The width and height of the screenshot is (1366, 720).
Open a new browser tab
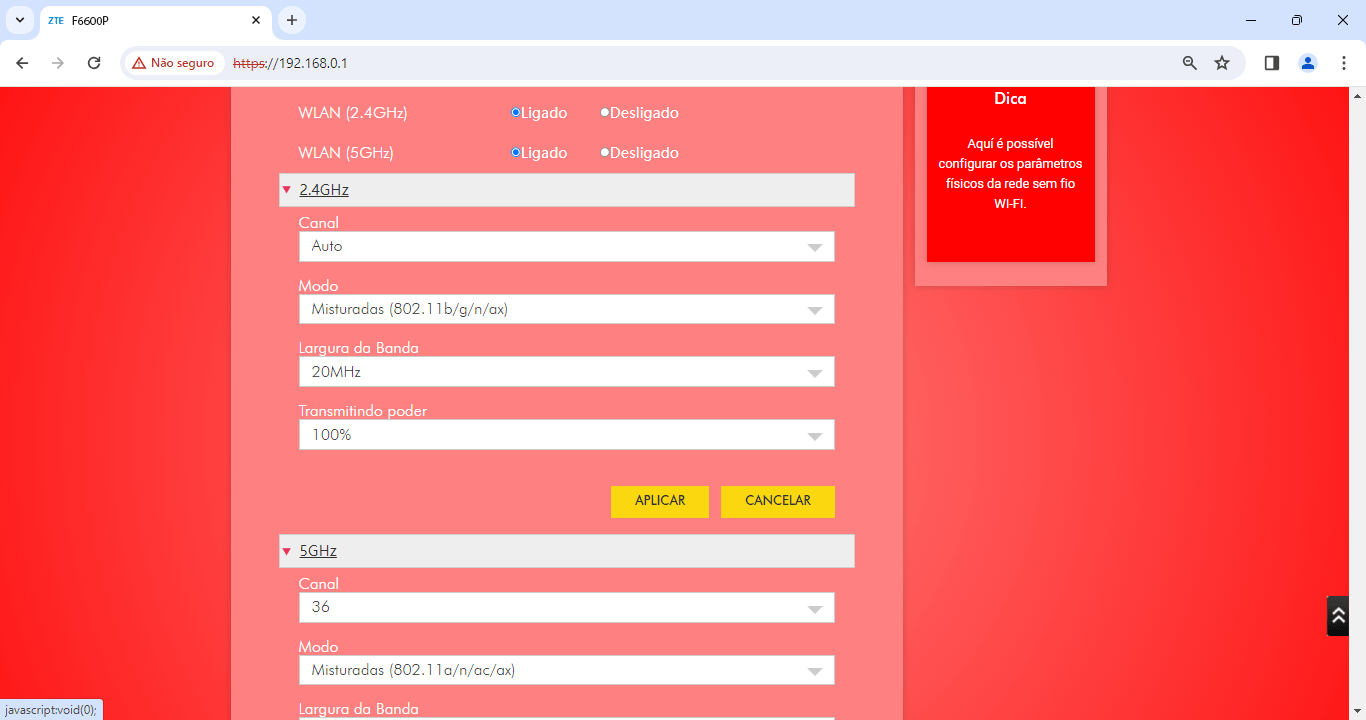click(x=292, y=20)
